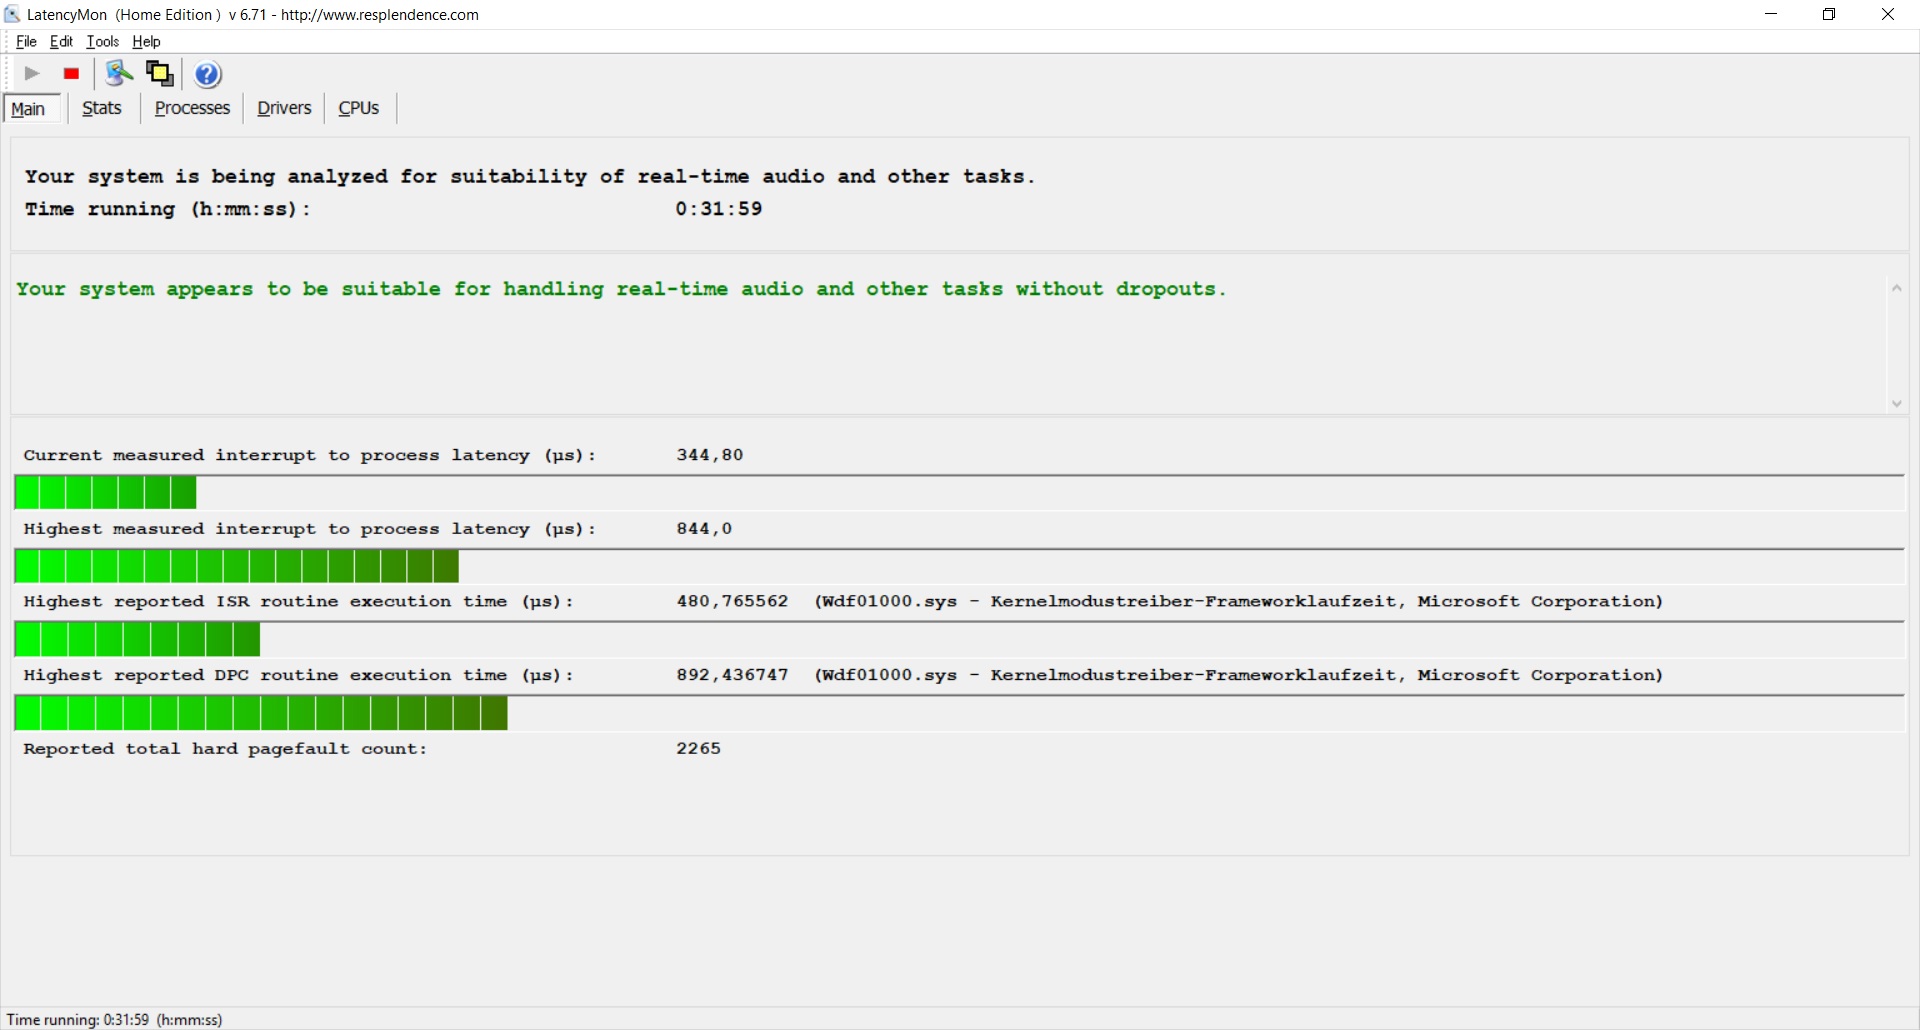The image size is (1920, 1030).
Task: Open the Tools menu
Action: click(x=103, y=42)
